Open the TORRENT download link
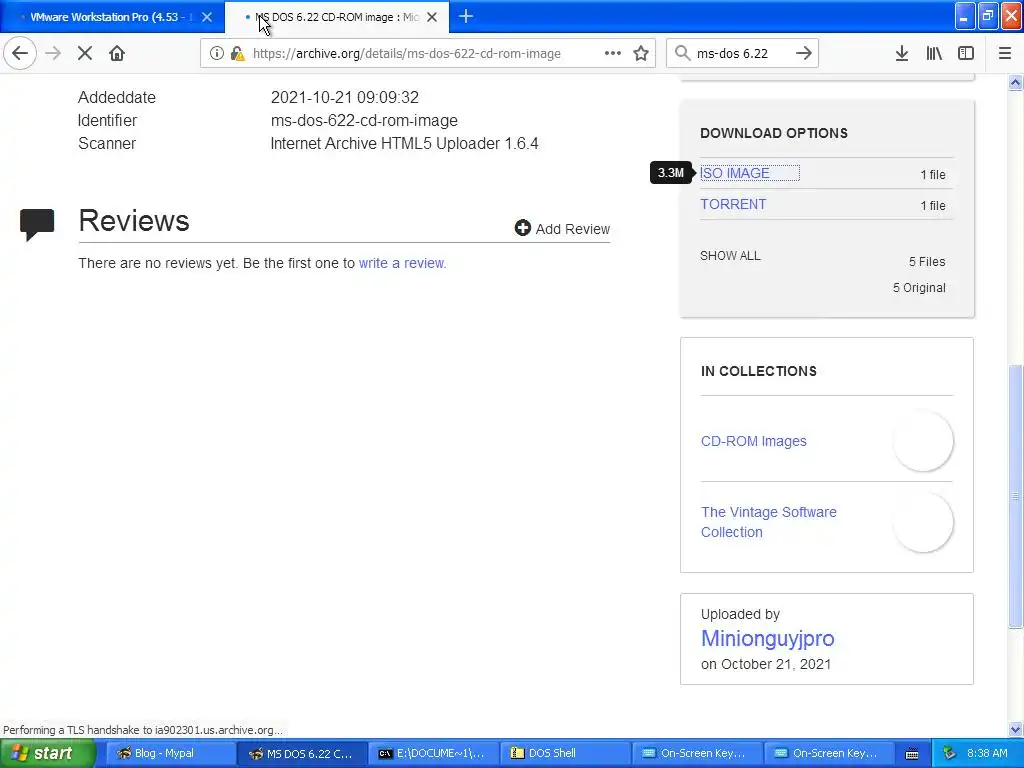The width and height of the screenshot is (1024, 768). pos(733,204)
